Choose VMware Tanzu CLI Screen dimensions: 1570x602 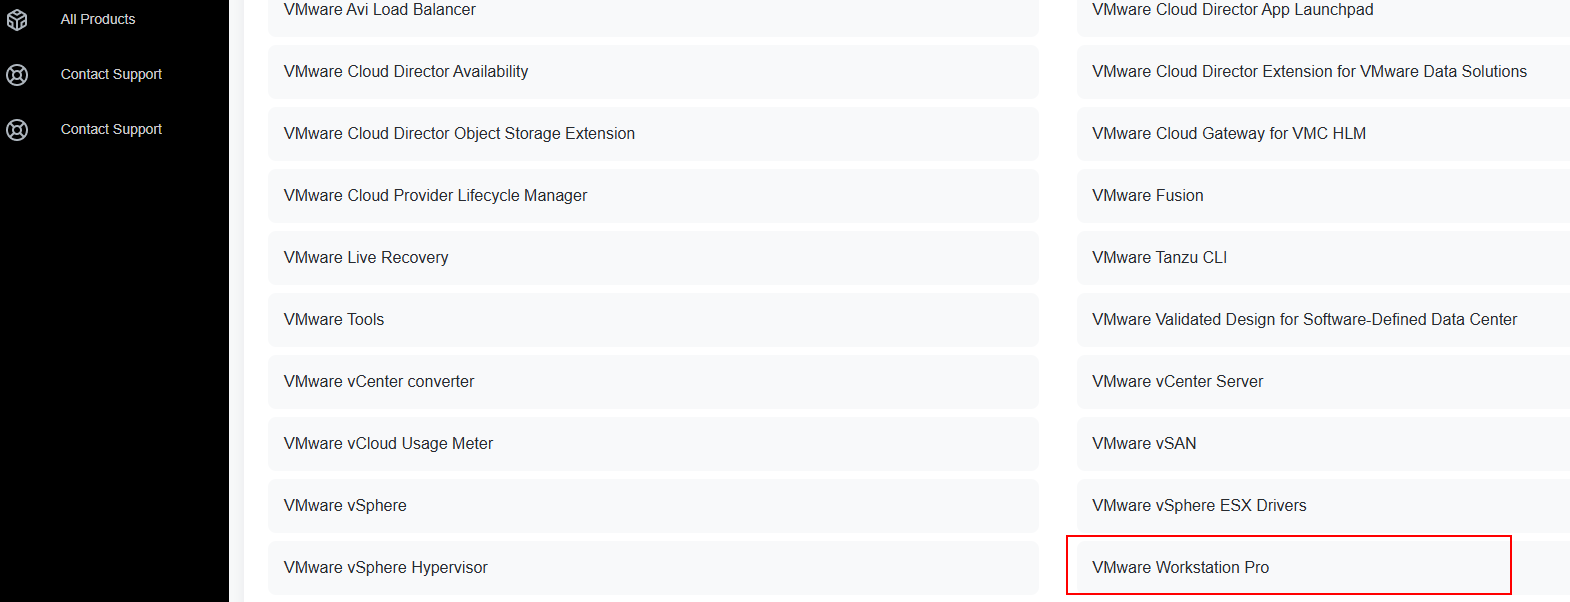coord(1159,258)
